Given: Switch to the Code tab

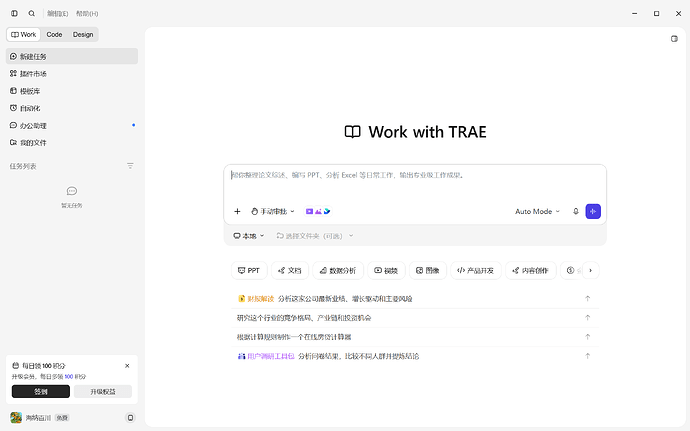Looking at the screenshot, I should pyautogui.click(x=54, y=34).
